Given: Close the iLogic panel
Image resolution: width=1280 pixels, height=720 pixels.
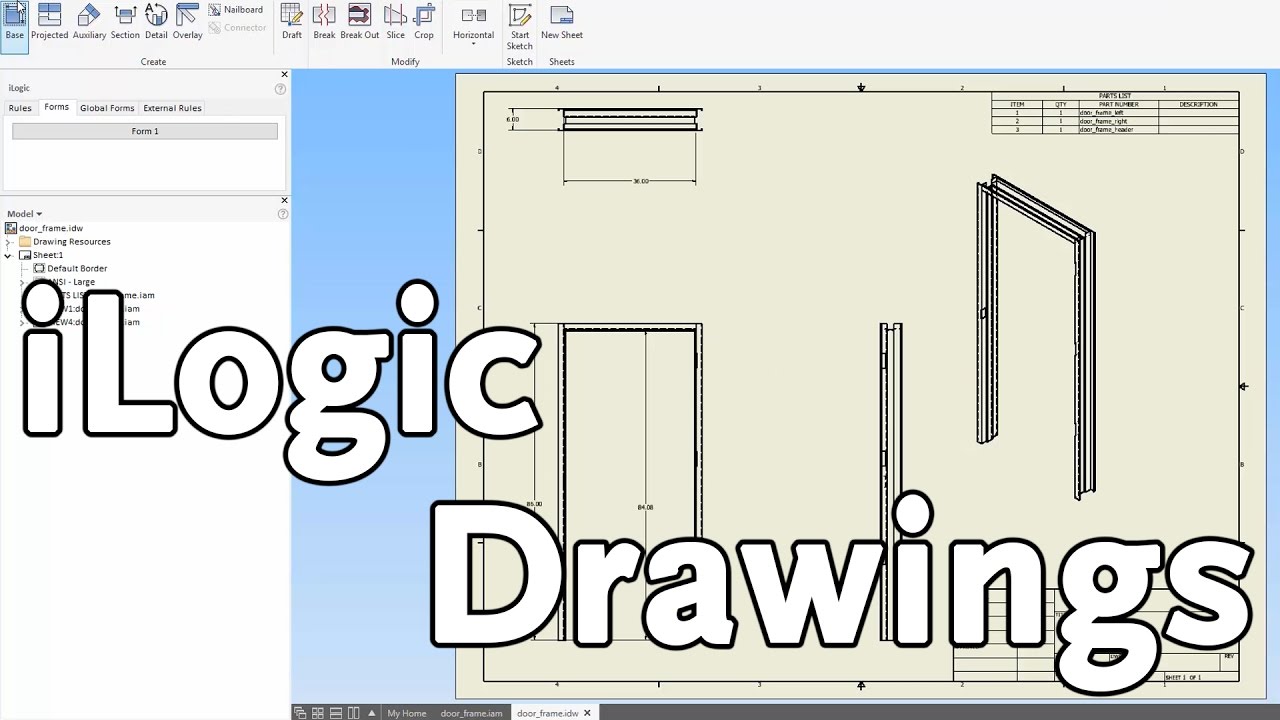Looking at the screenshot, I should pos(284,75).
